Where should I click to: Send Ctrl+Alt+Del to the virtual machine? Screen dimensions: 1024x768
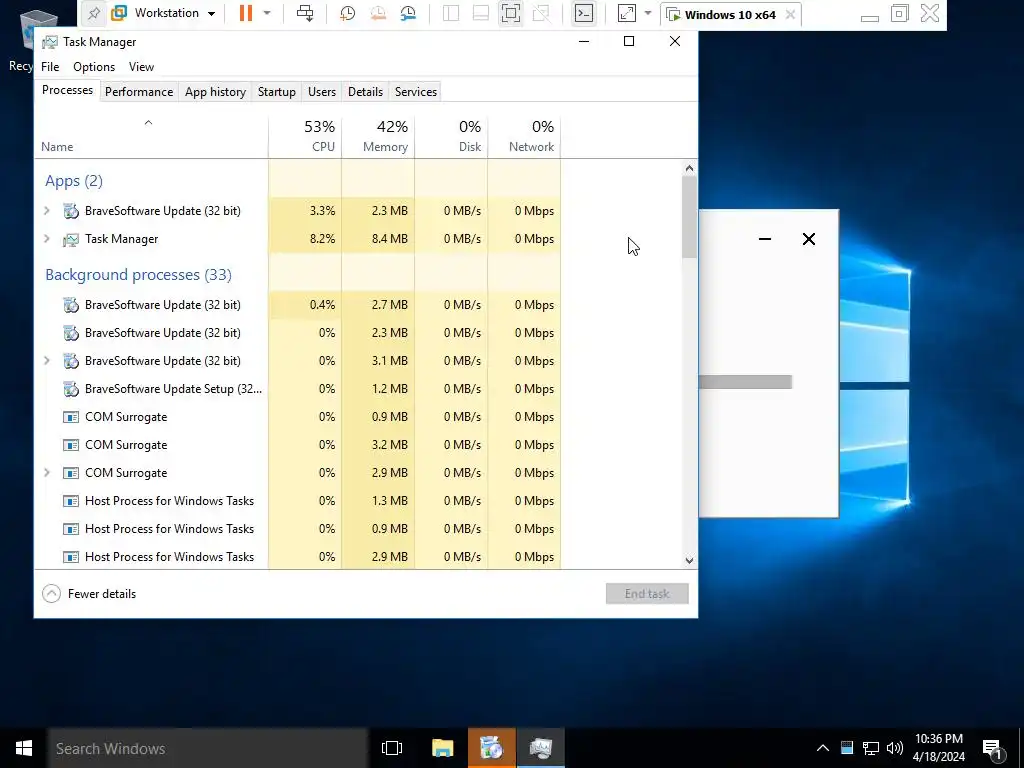[x=305, y=13]
